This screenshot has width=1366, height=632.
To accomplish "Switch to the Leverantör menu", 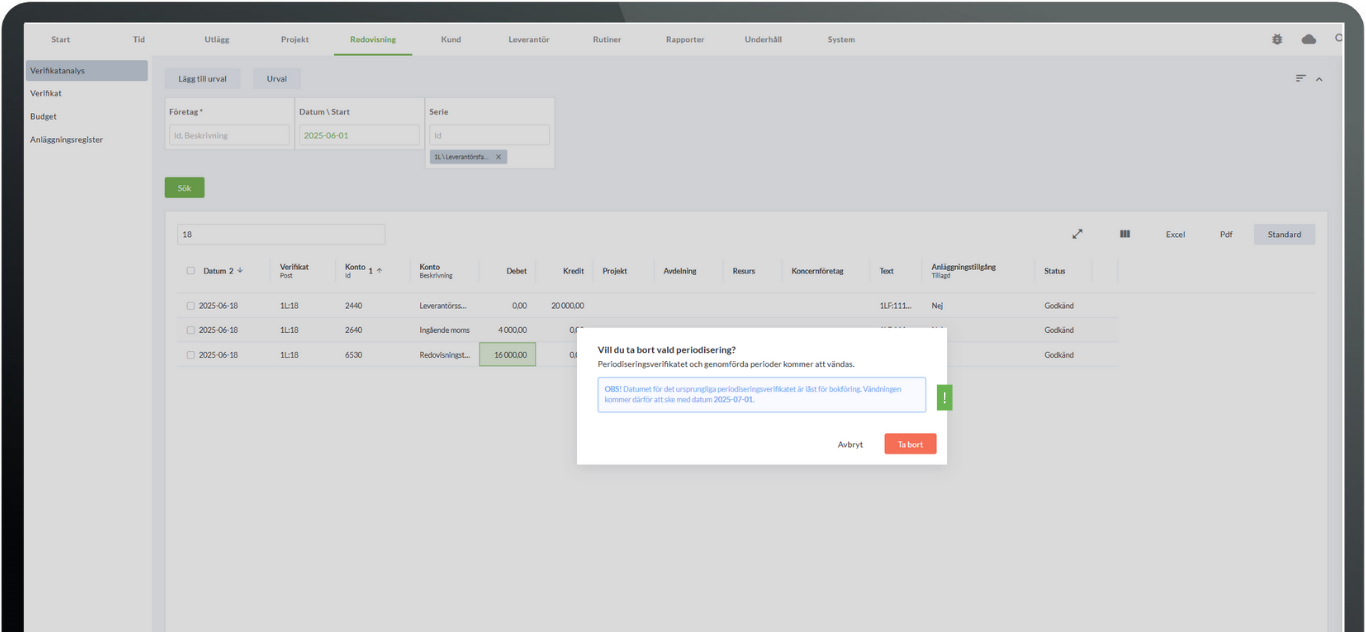I will pyautogui.click(x=529, y=40).
